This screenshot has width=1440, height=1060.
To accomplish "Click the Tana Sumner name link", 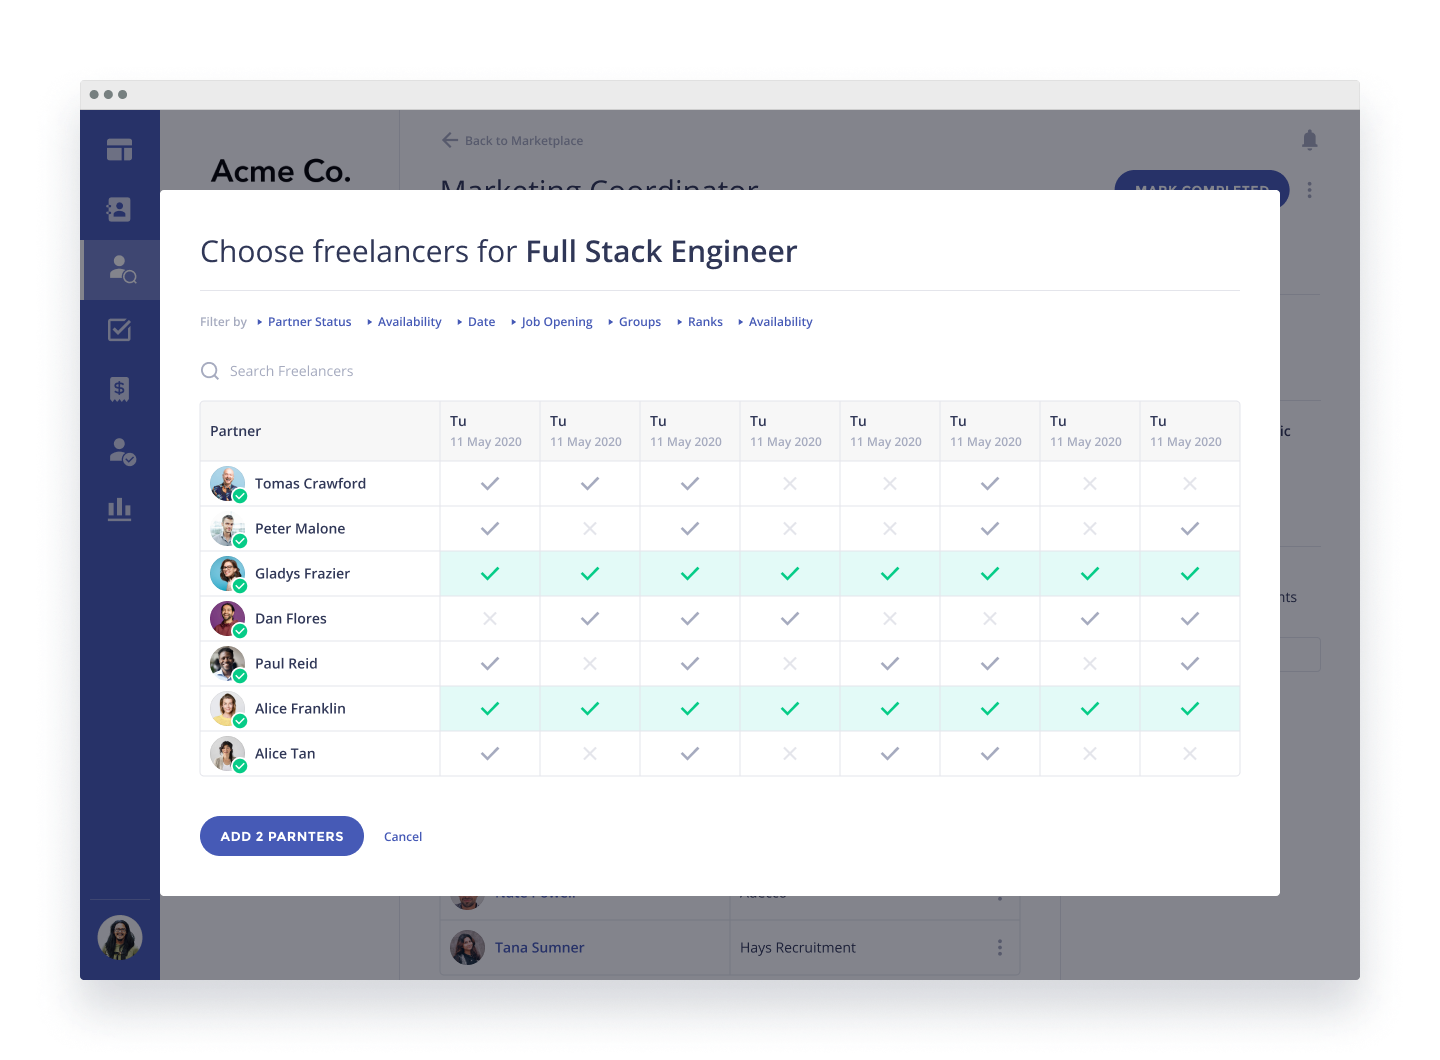I will click(x=539, y=947).
